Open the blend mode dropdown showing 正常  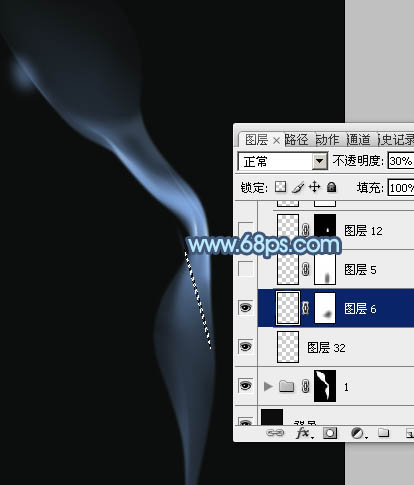[283, 162]
